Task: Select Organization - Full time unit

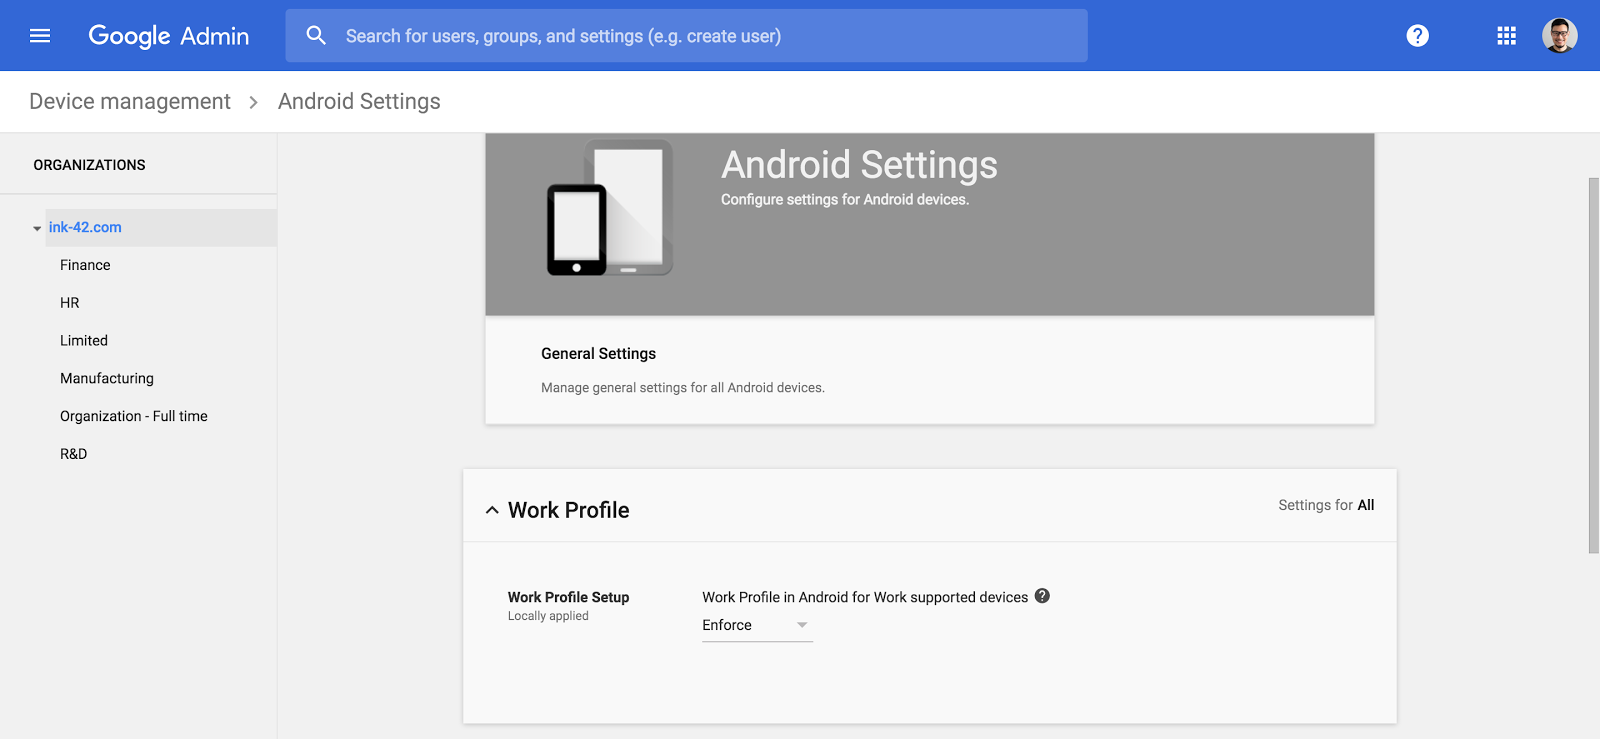Action: (x=134, y=416)
